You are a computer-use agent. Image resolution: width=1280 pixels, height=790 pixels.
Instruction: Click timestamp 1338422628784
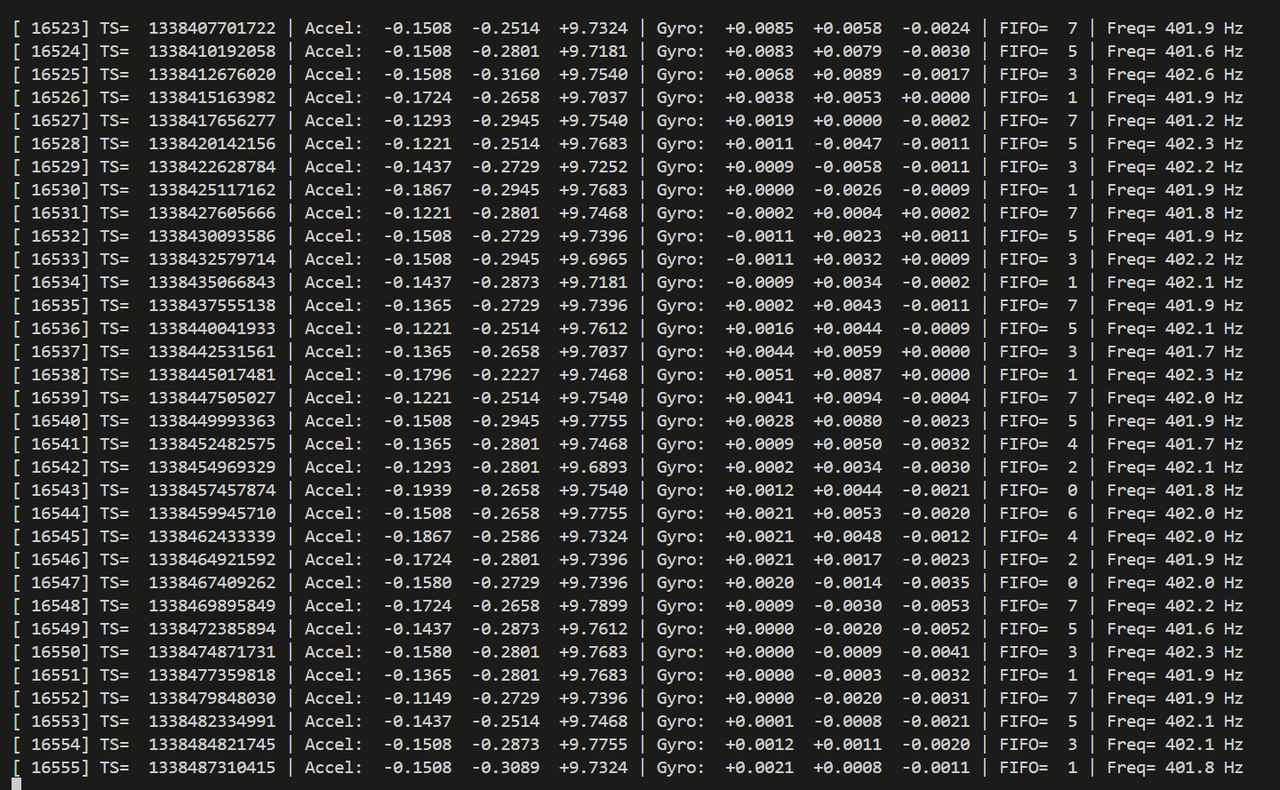(212, 166)
